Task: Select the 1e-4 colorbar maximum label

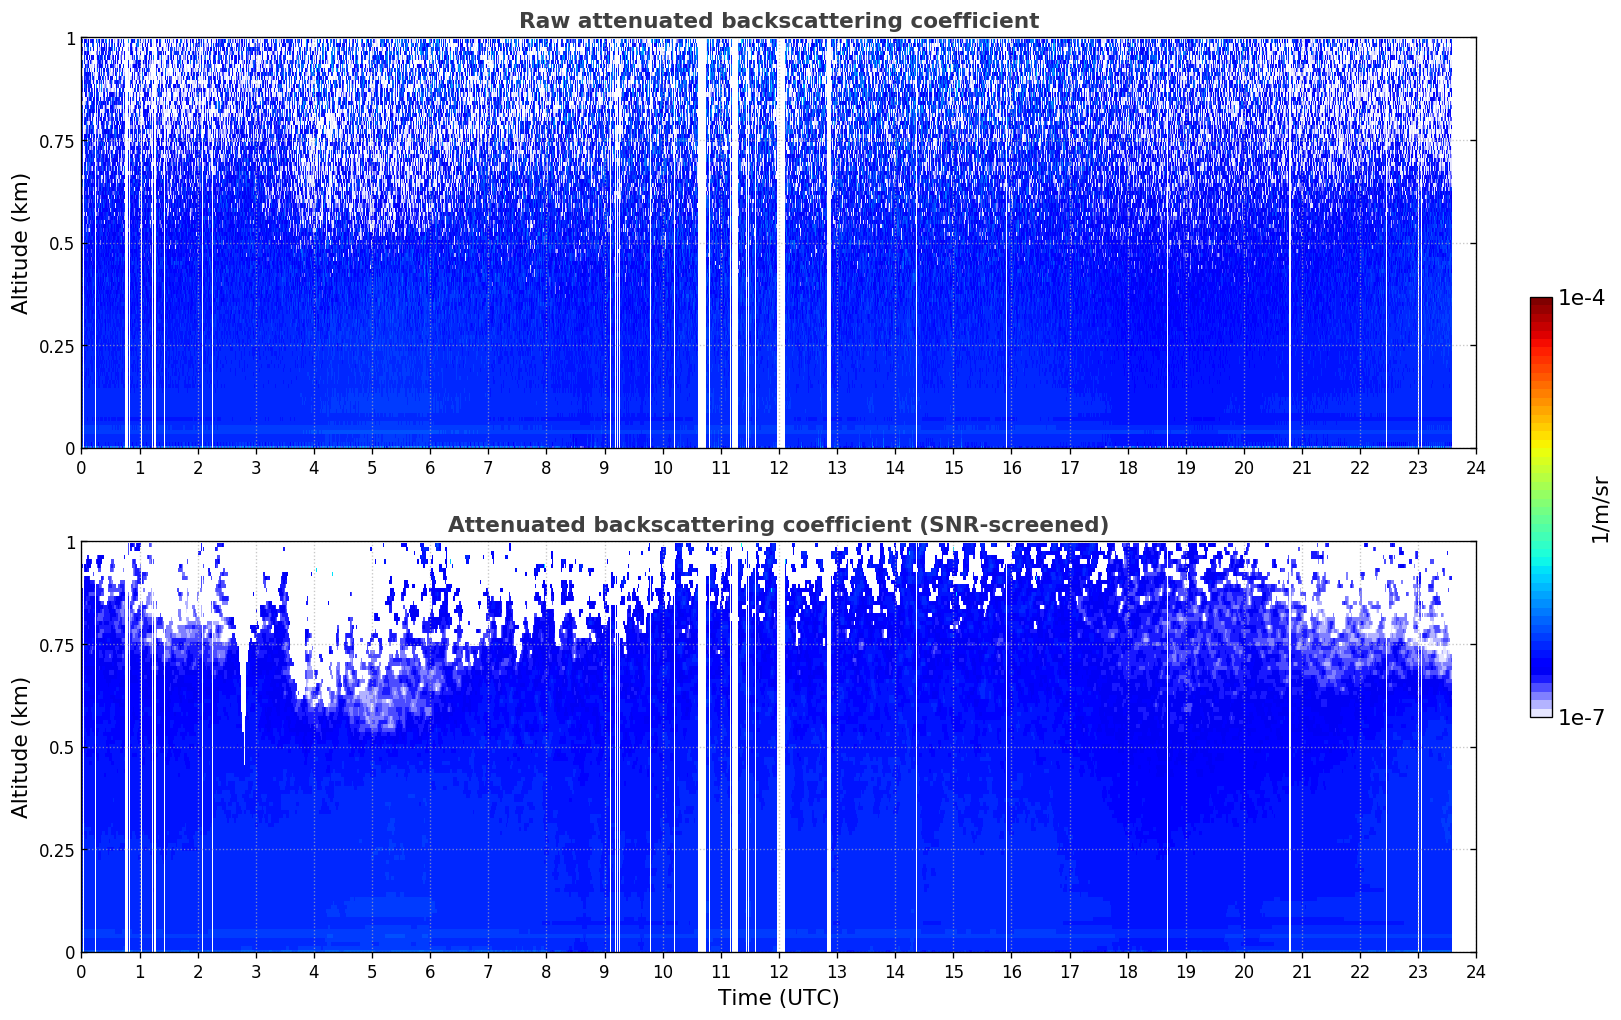Action: (1580, 299)
